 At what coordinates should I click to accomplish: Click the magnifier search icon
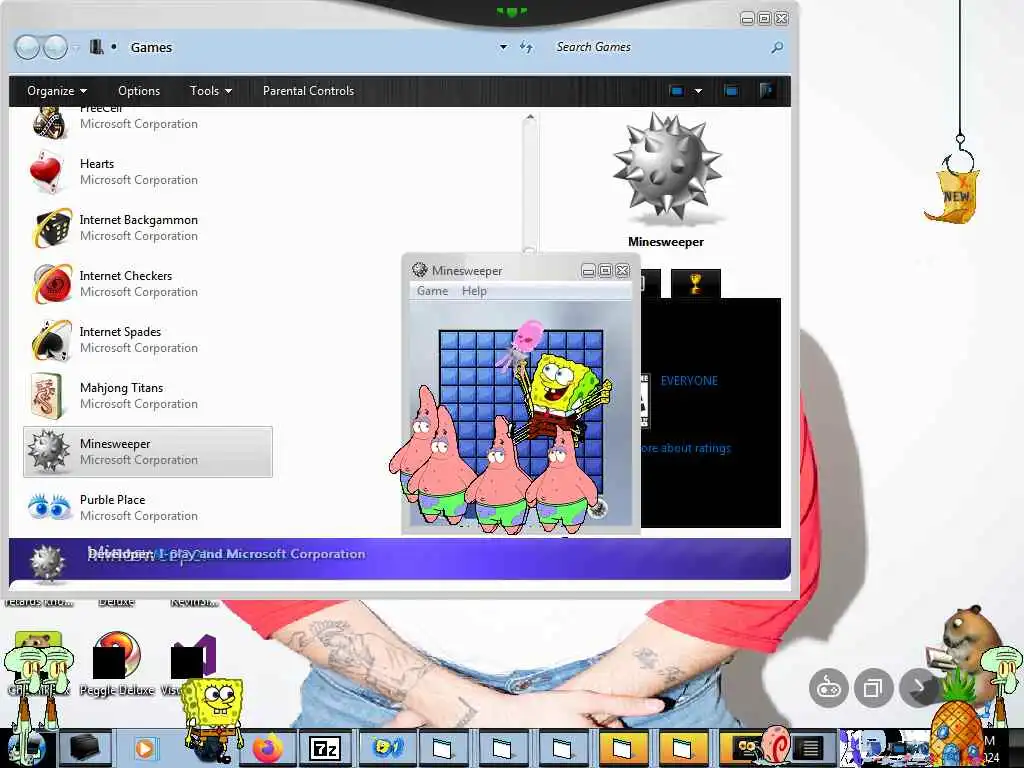coord(776,47)
